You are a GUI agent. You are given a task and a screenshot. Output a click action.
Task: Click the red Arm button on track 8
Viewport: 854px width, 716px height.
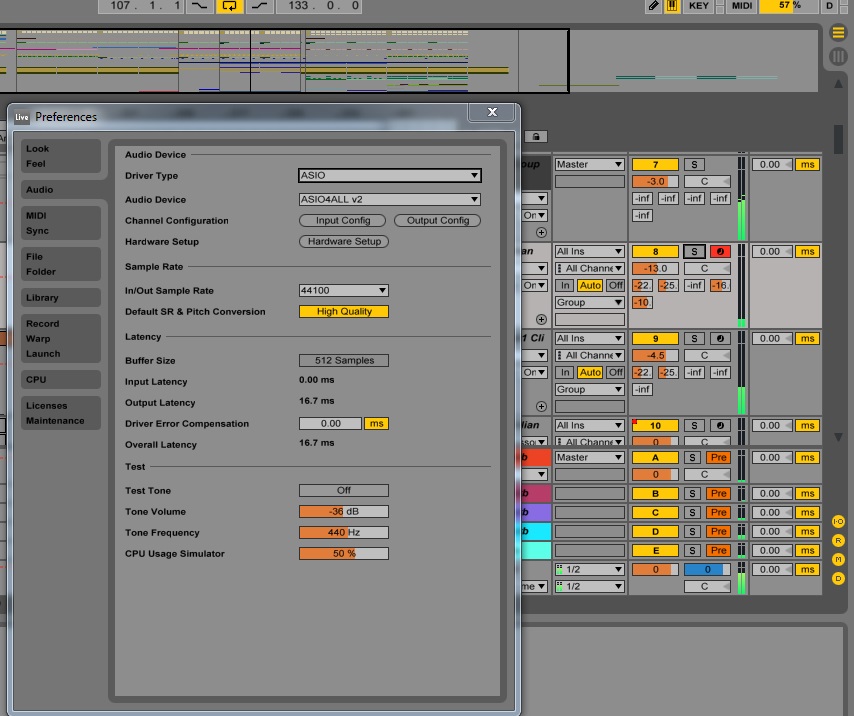[720, 252]
